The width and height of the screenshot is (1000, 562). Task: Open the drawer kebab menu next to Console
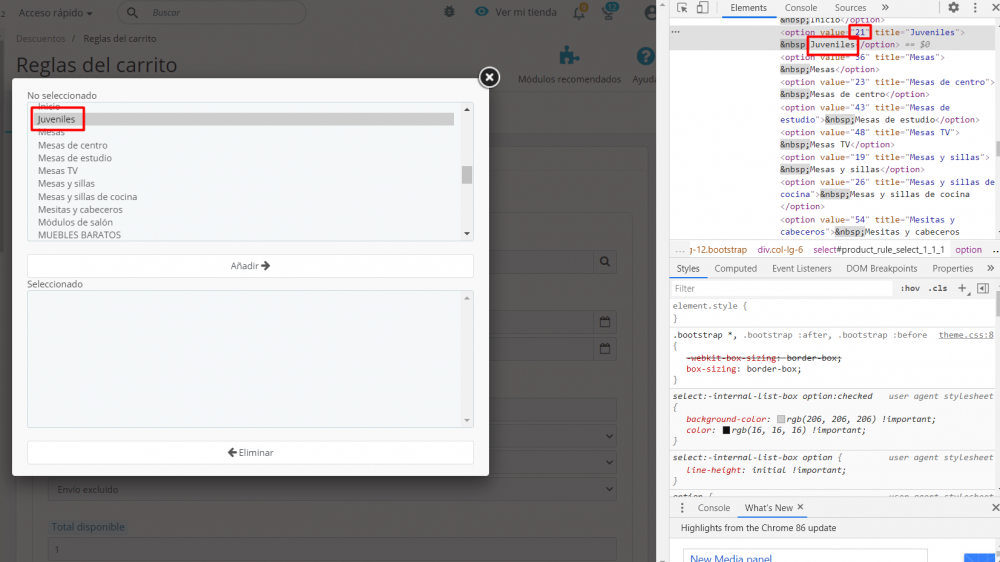[x=682, y=508]
